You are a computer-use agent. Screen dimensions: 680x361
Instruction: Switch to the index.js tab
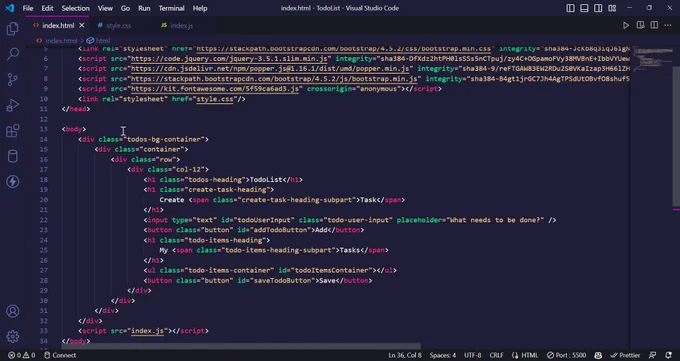[177, 26]
